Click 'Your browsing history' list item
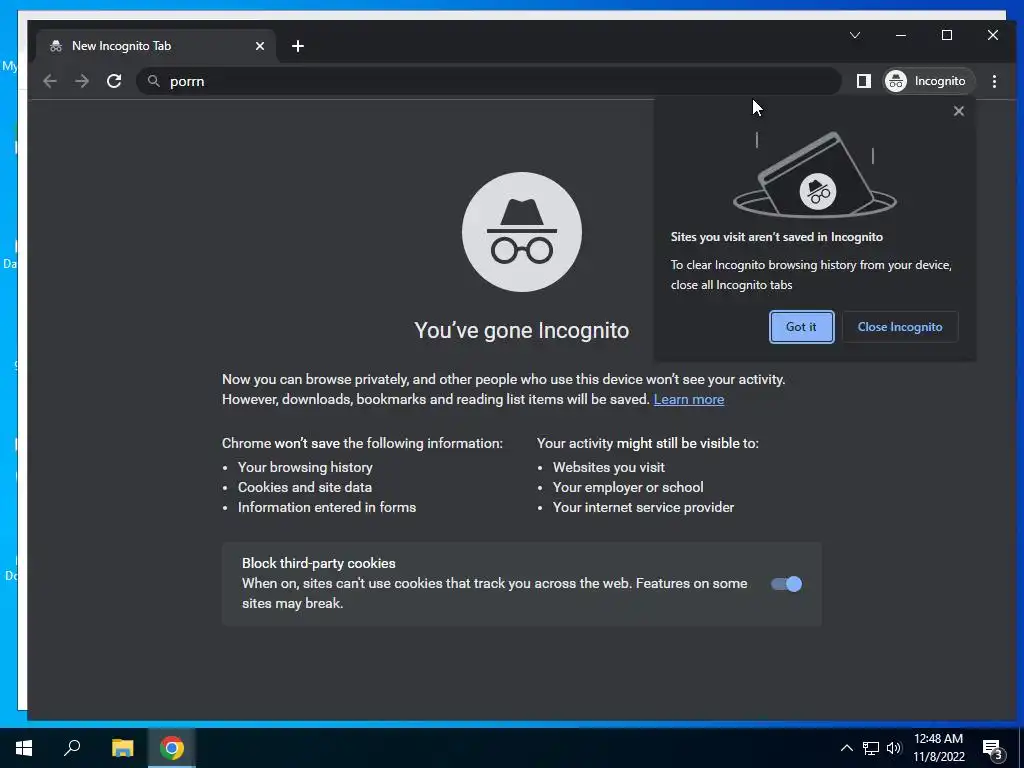 305,467
